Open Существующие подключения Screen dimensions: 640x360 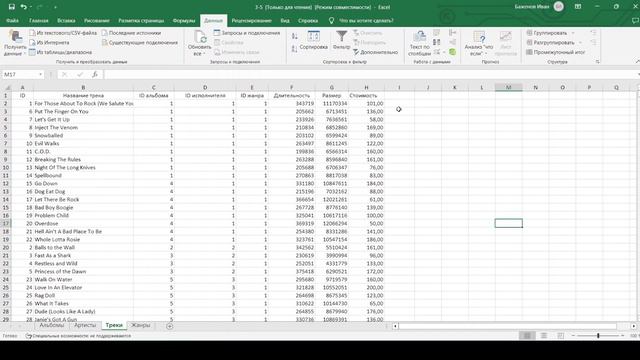(140, 42)
